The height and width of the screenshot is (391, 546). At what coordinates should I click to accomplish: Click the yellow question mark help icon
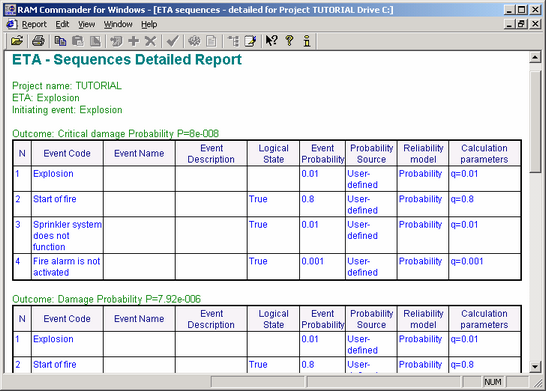[289, 41]
